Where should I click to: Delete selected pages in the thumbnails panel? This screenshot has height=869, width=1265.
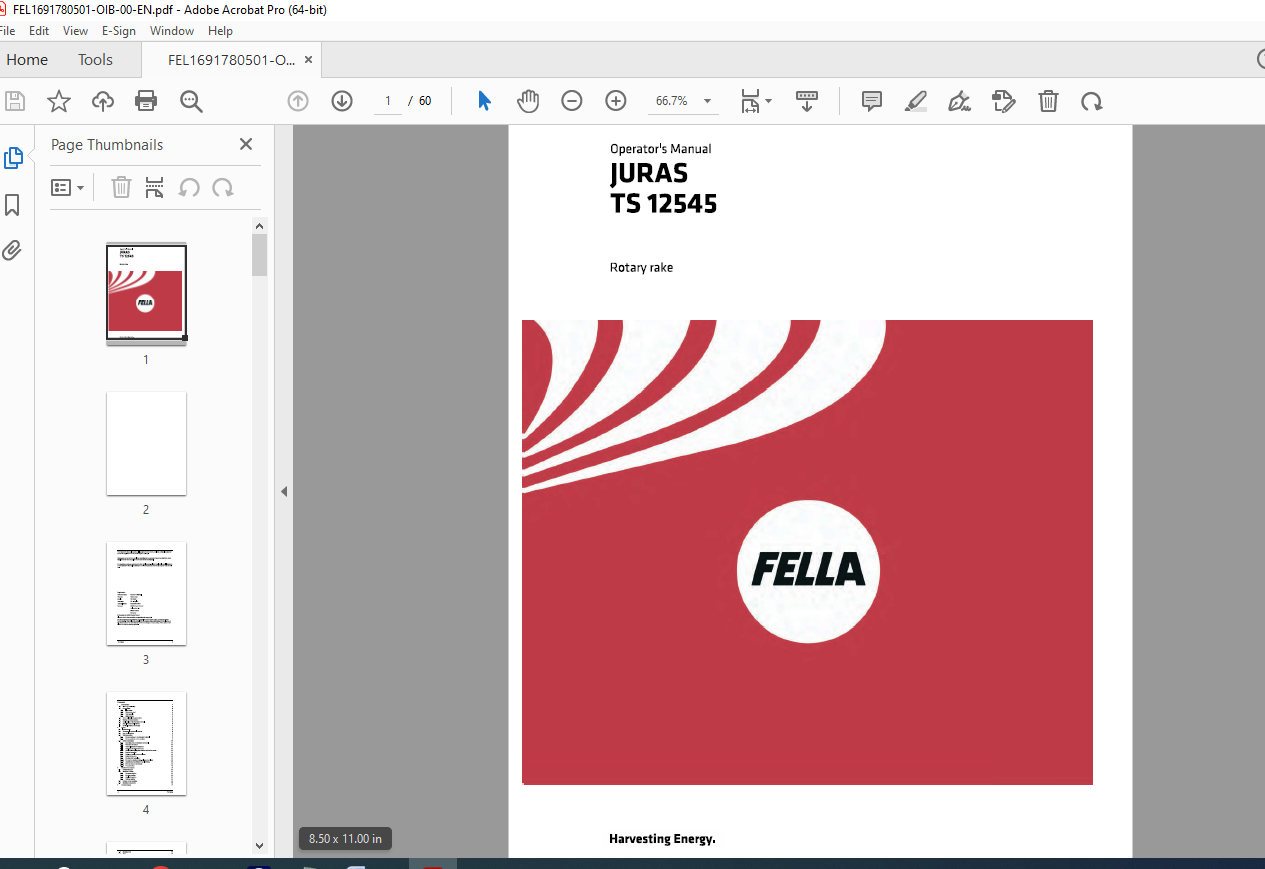121,187
